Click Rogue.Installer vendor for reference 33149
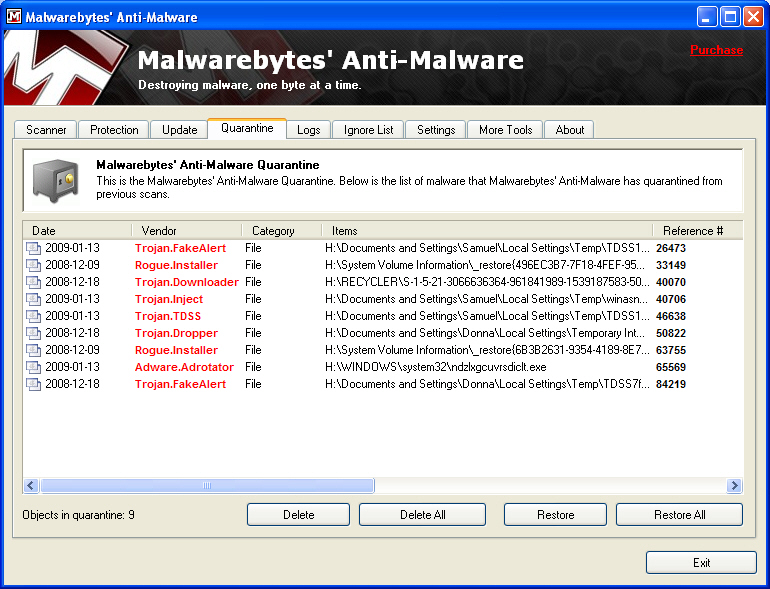The image size is (770, 589). pyautogui.click(x=176, y=265)
